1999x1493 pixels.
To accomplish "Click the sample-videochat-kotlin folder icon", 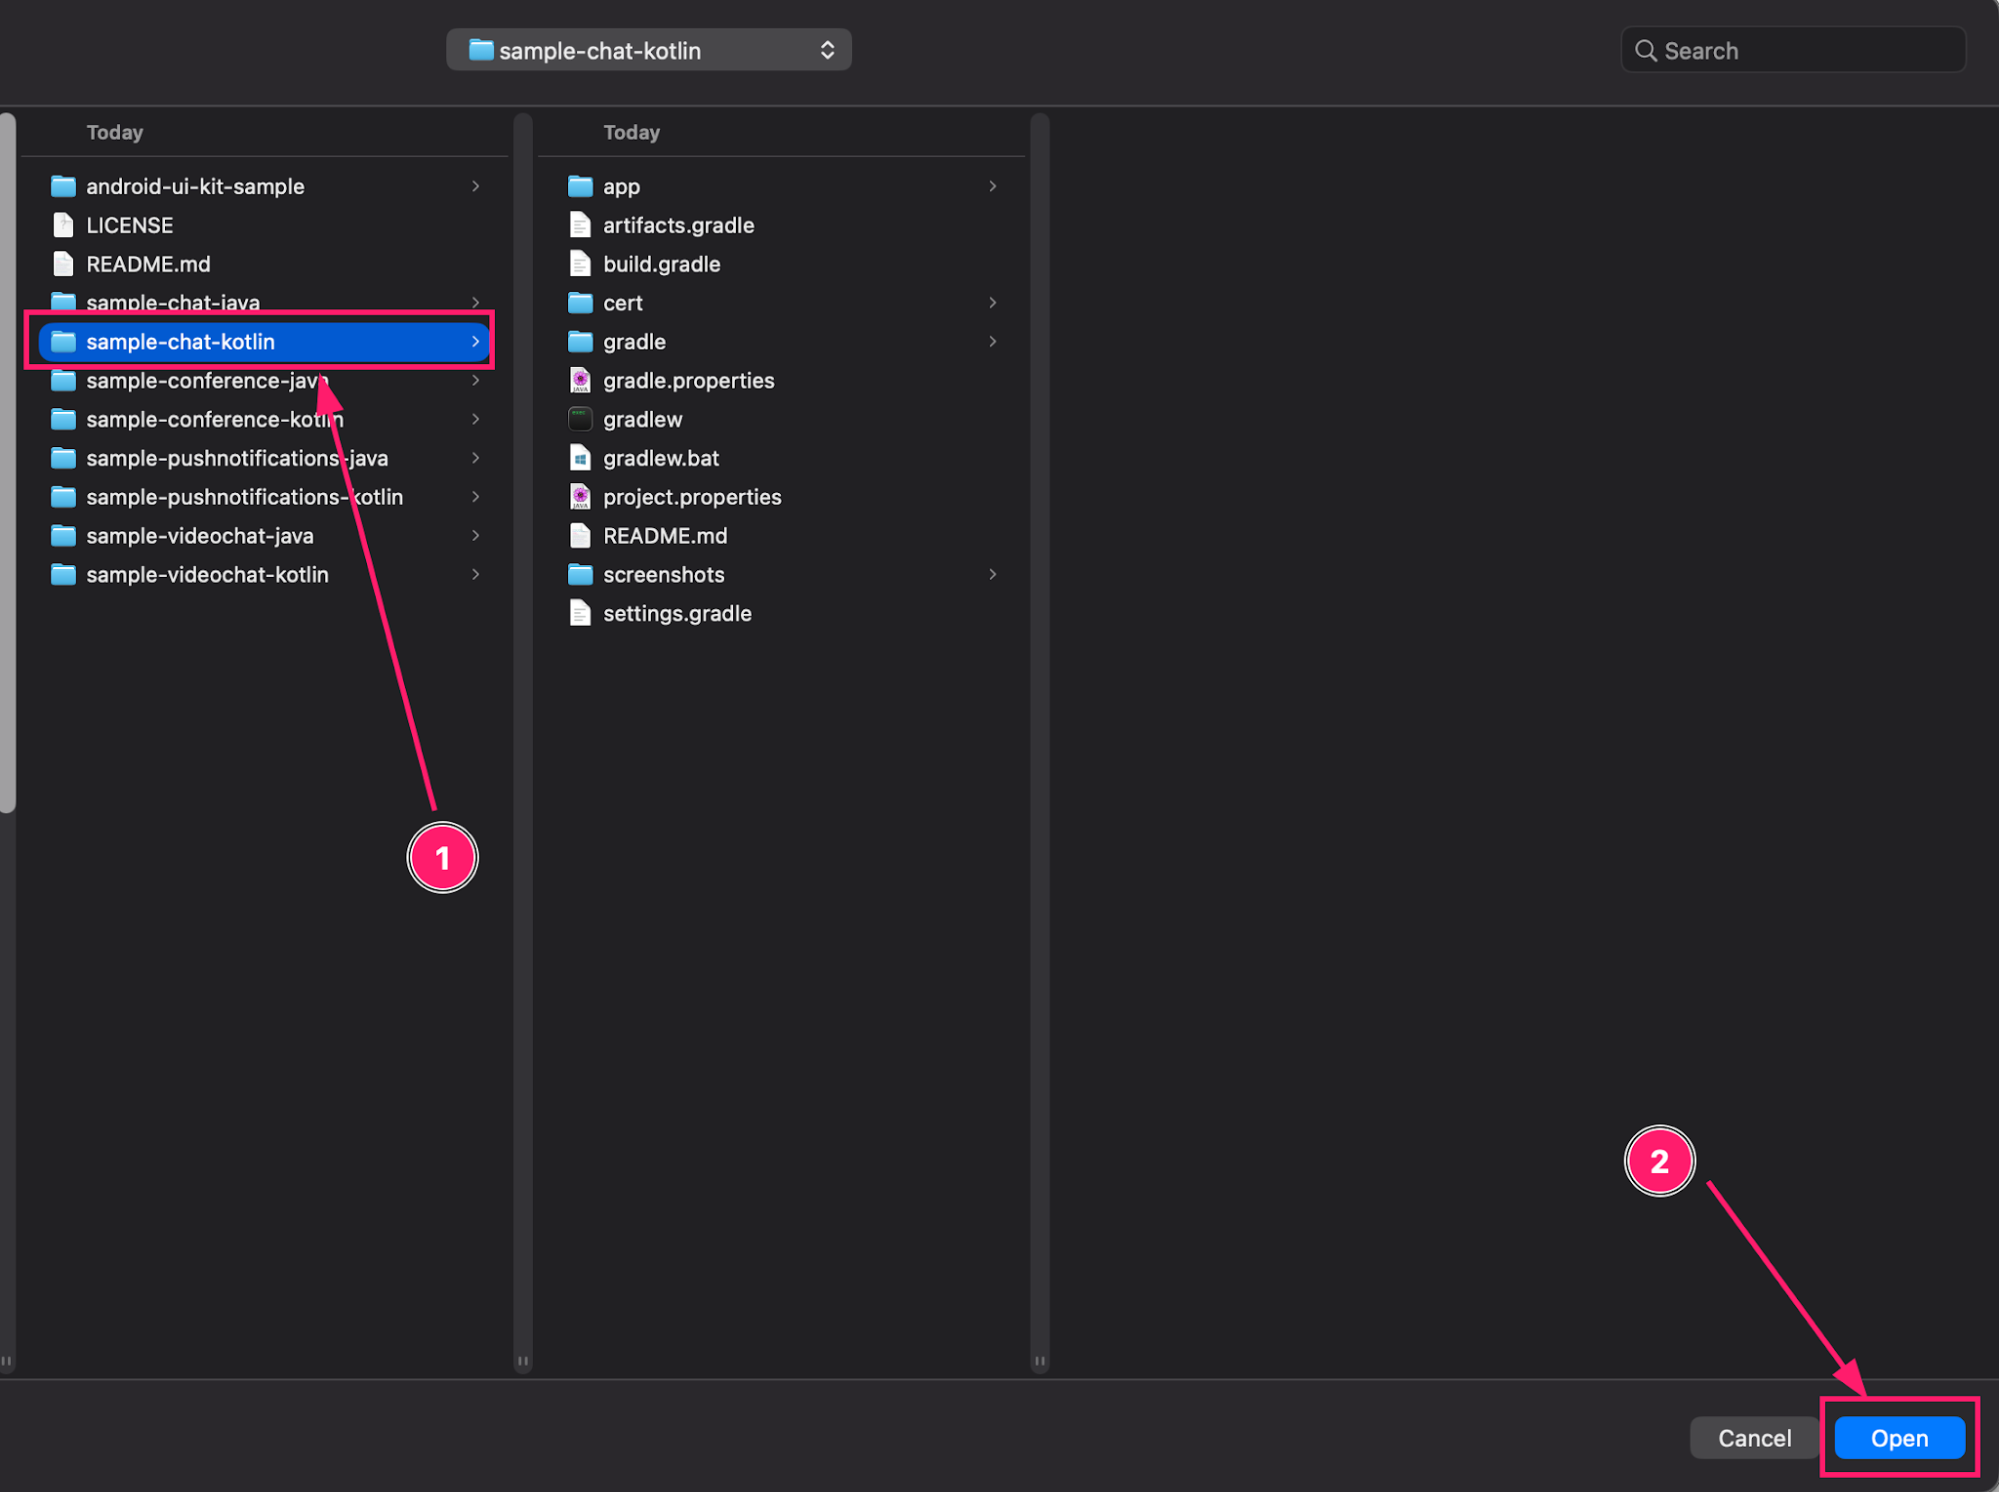I will [63, 575].
